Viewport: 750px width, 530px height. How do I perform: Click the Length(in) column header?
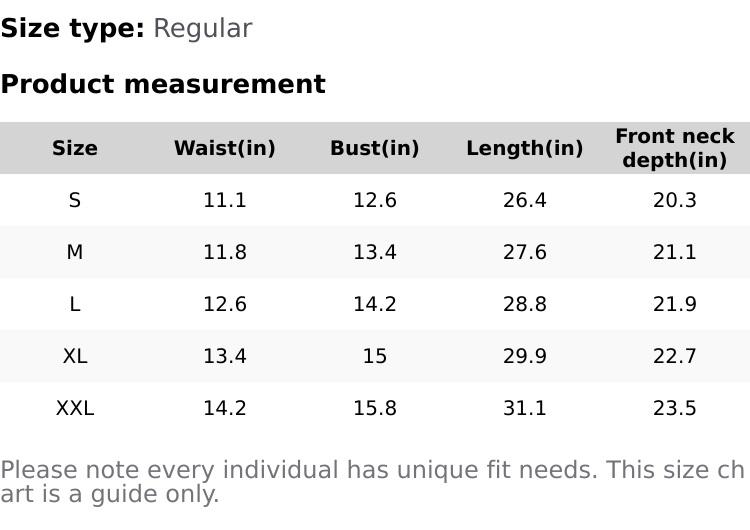pos(524,148)
